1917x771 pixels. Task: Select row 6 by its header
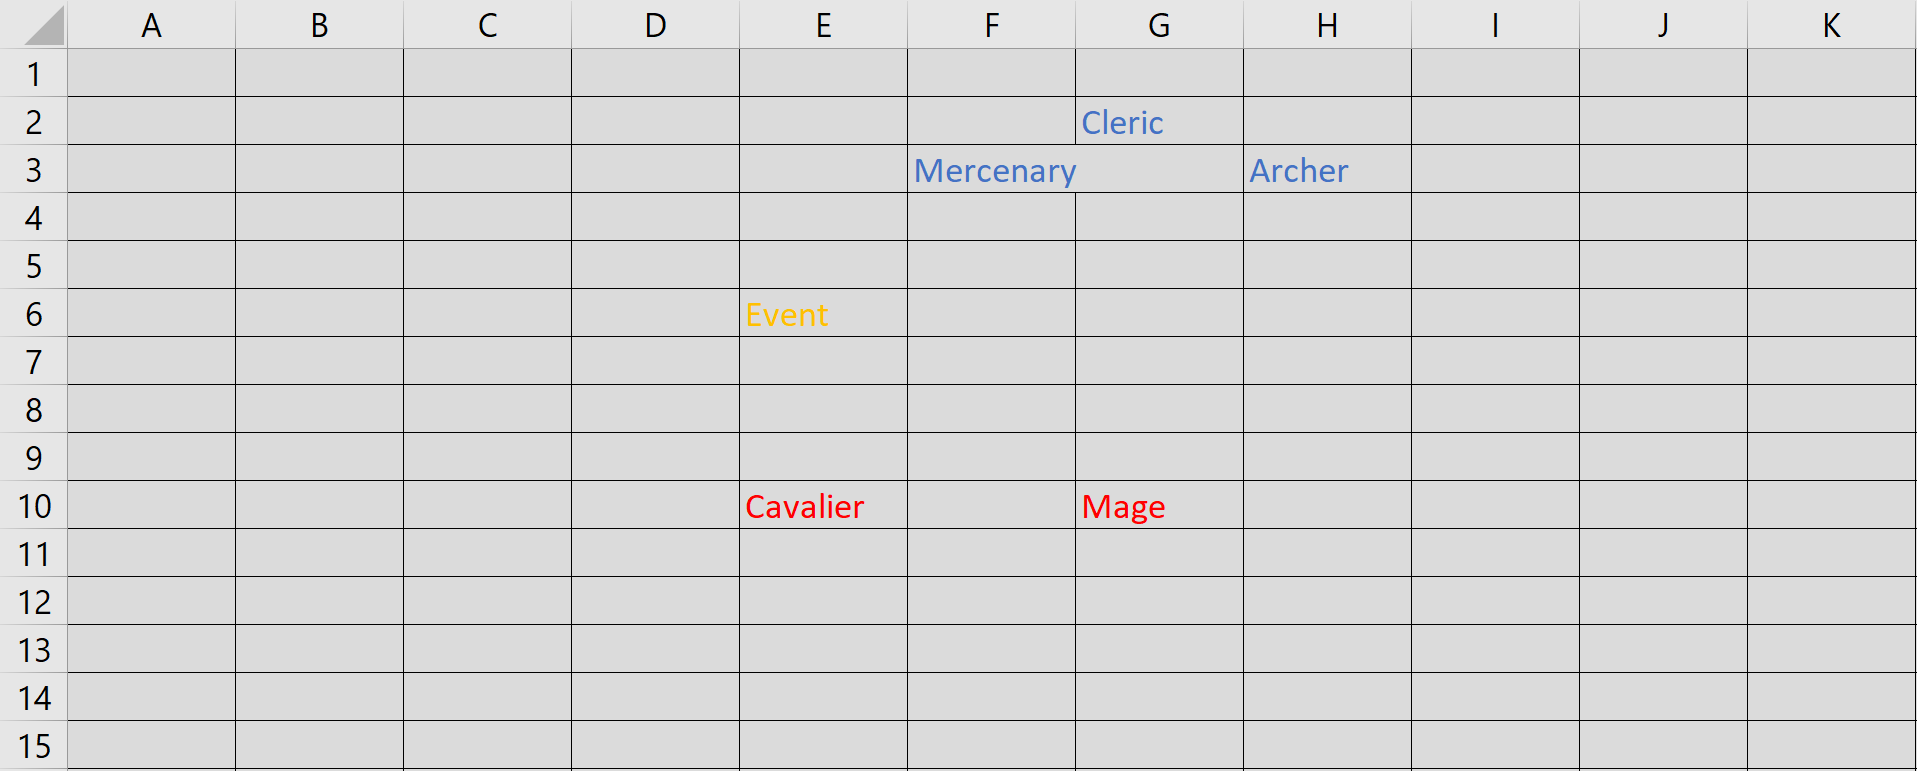tap(34, 314)
